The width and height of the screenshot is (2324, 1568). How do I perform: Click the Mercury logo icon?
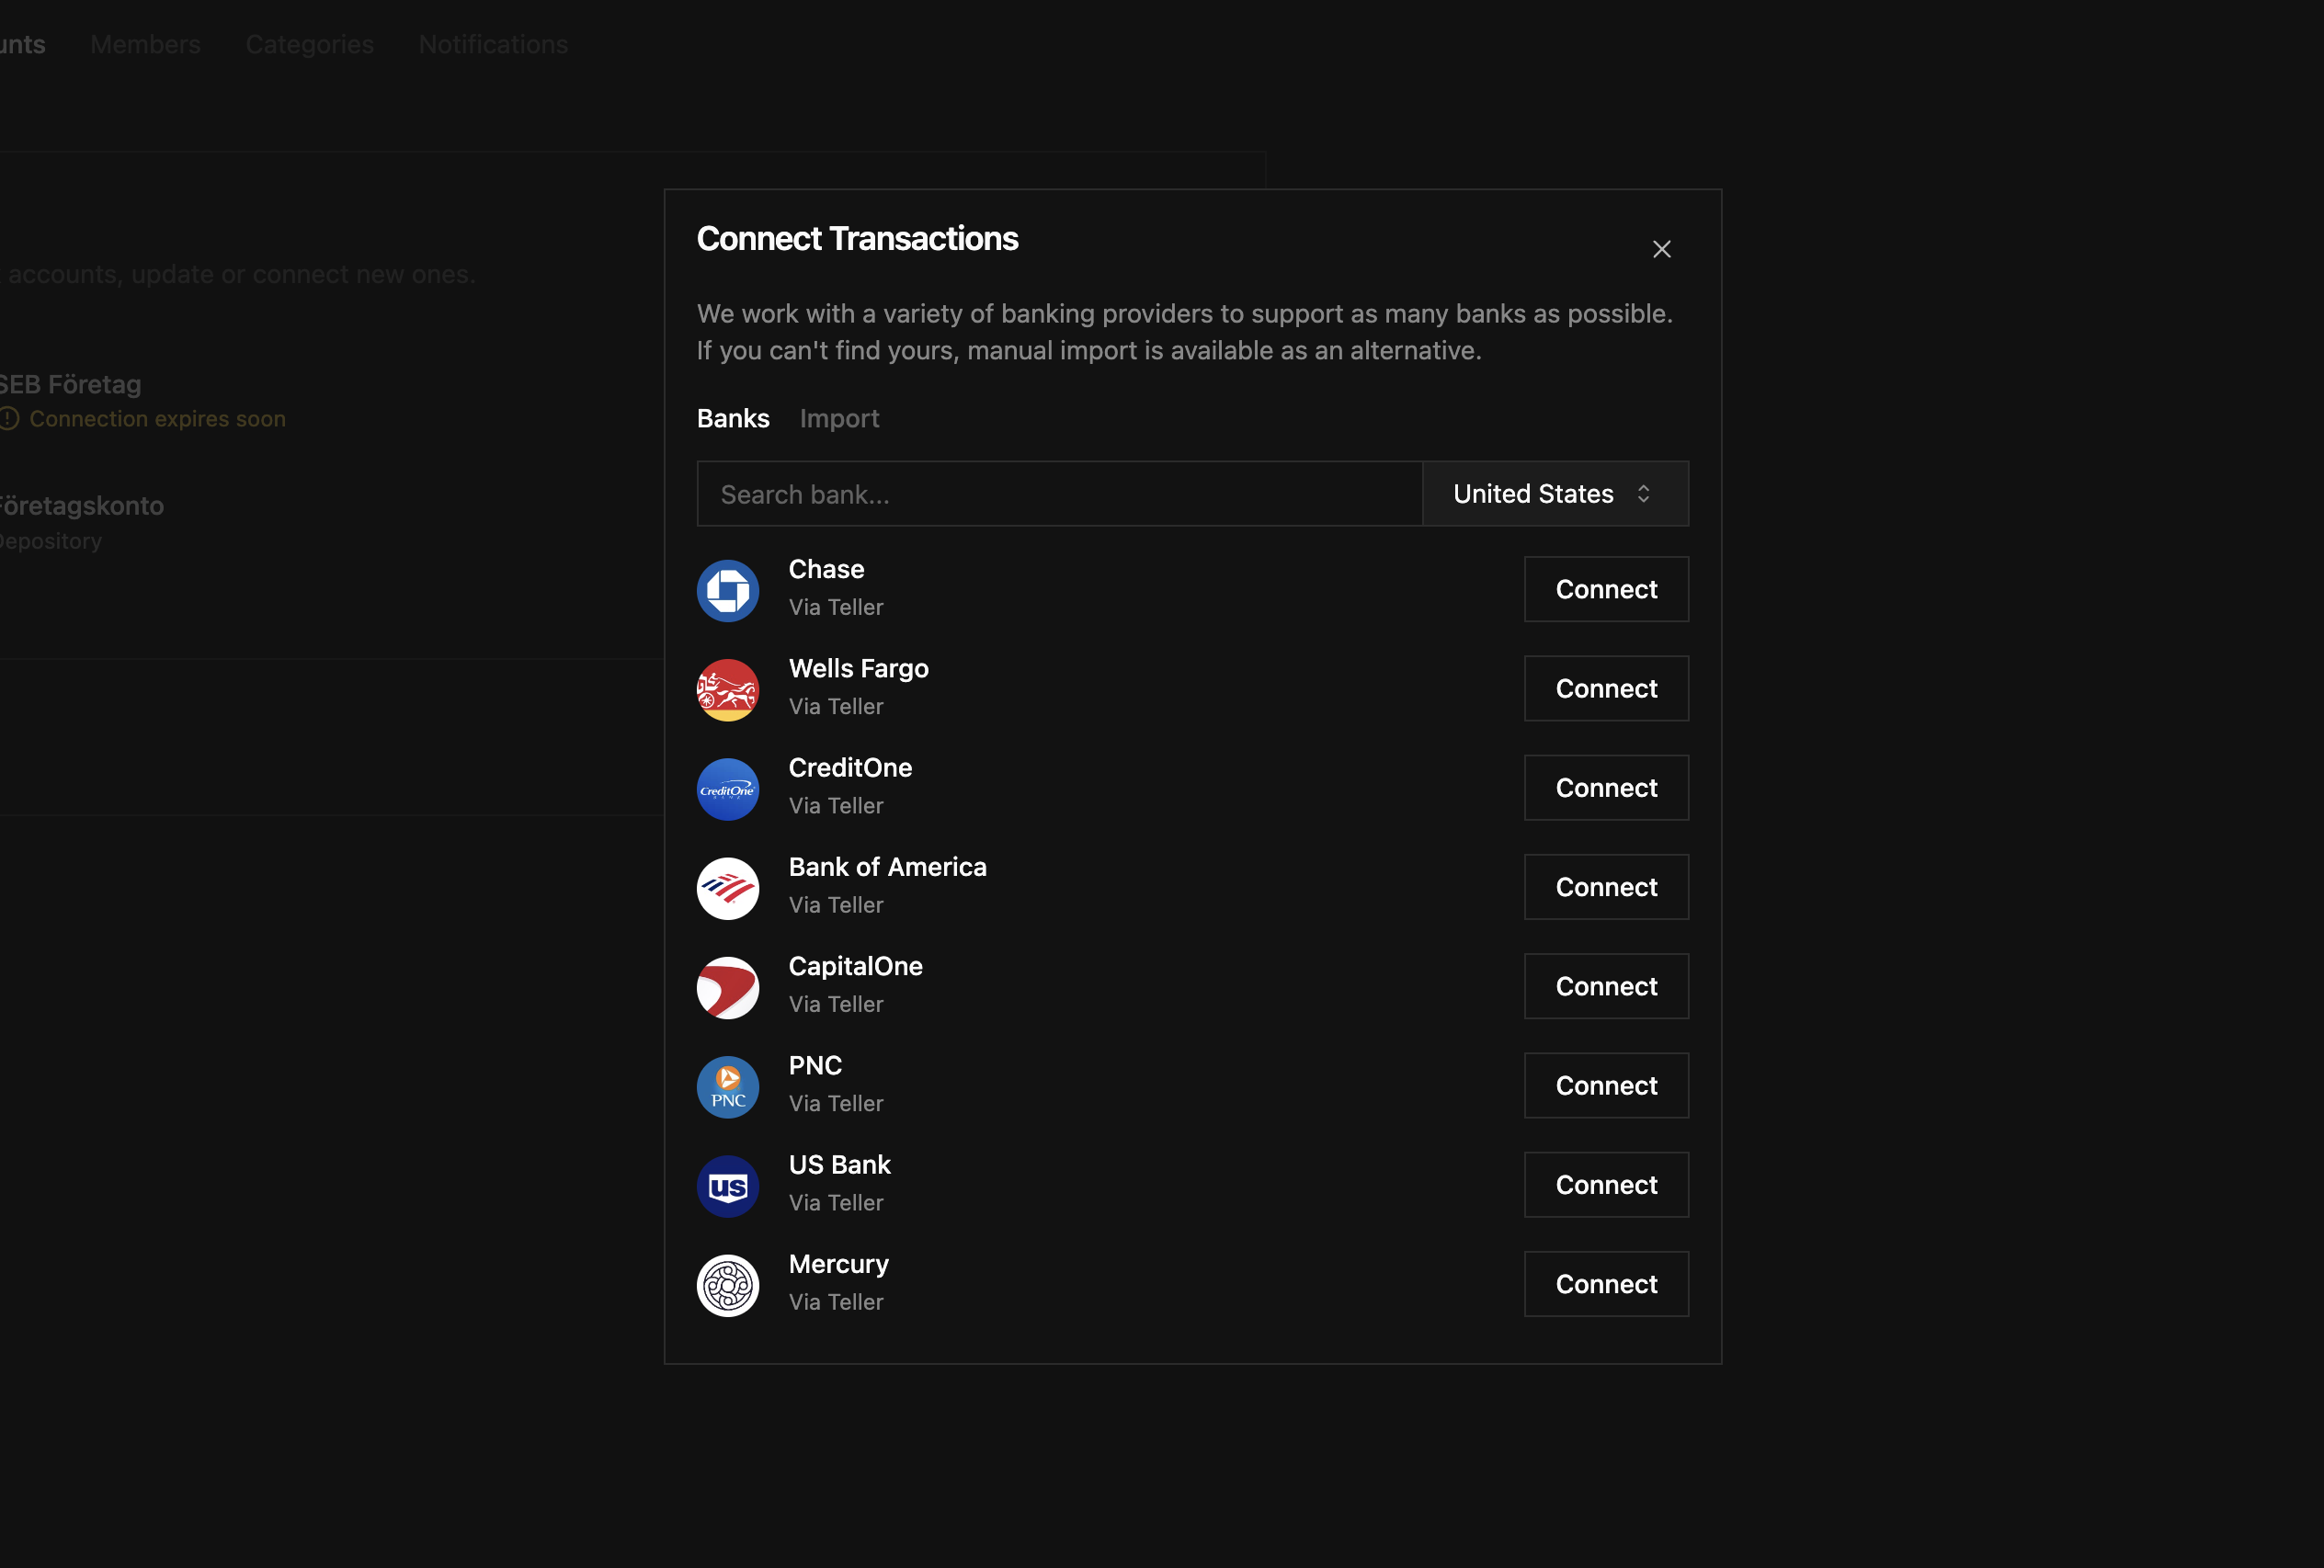(727, 1285)
